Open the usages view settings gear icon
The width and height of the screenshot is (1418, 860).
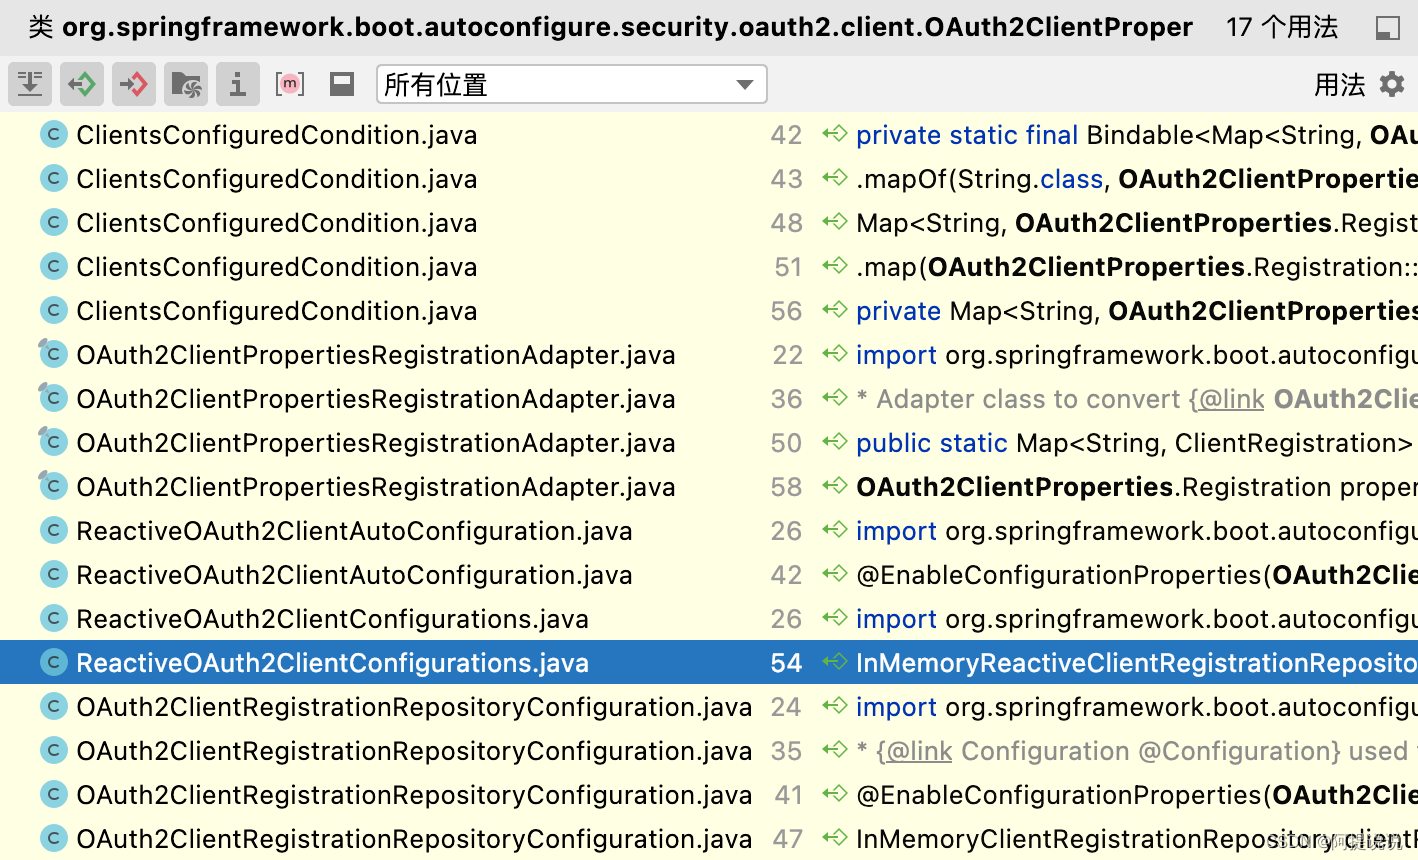pos(1392,84)
